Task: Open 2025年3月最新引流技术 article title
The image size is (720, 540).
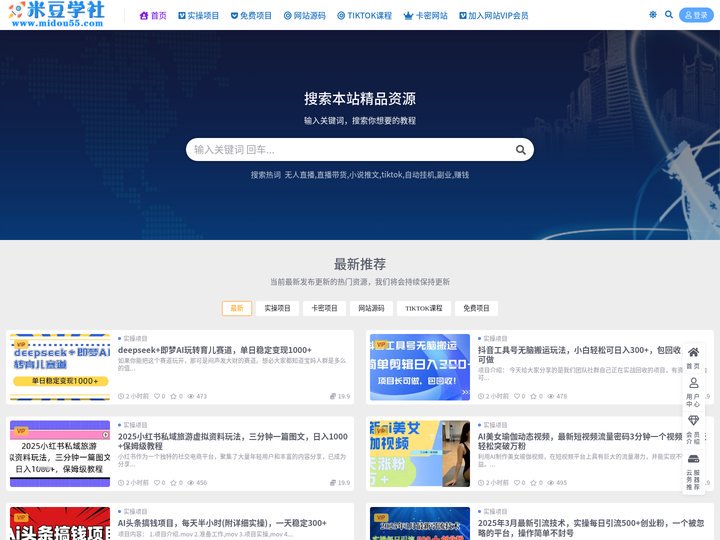Action: click(x=591, y=528)
